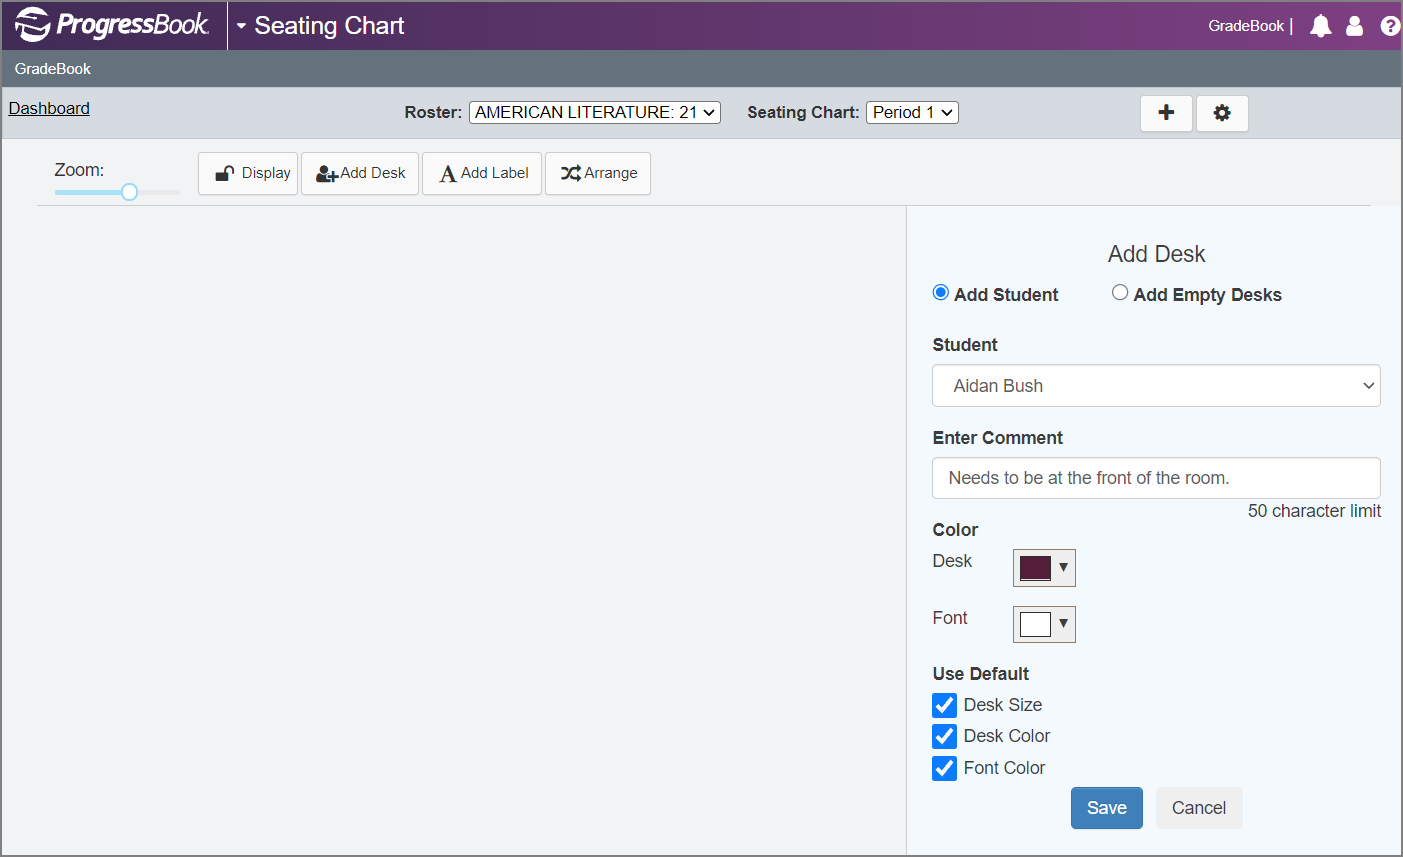Viewport: 1403px width, 857px height.
Task: Open the Desk color picker dropdown
Action: [1044, 568]
